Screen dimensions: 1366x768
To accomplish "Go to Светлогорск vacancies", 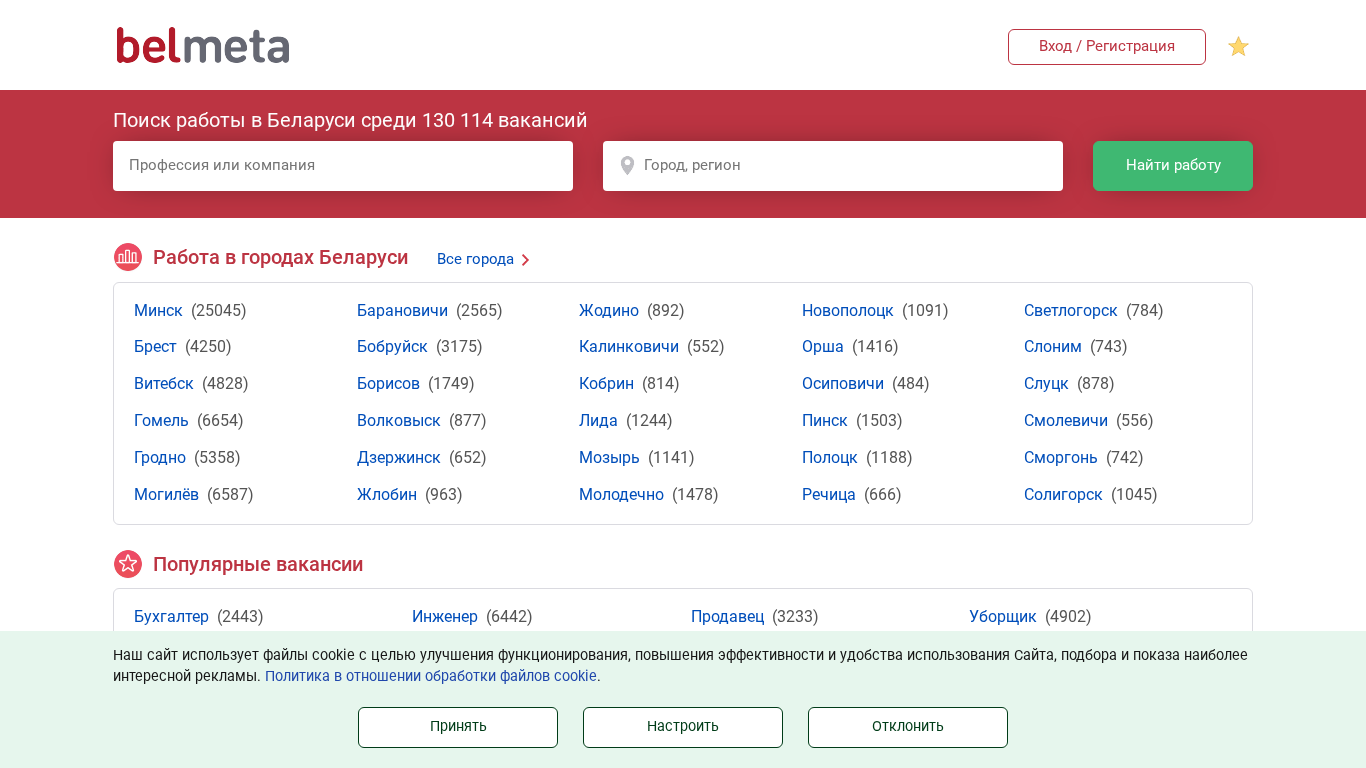I will [1071, 311].
